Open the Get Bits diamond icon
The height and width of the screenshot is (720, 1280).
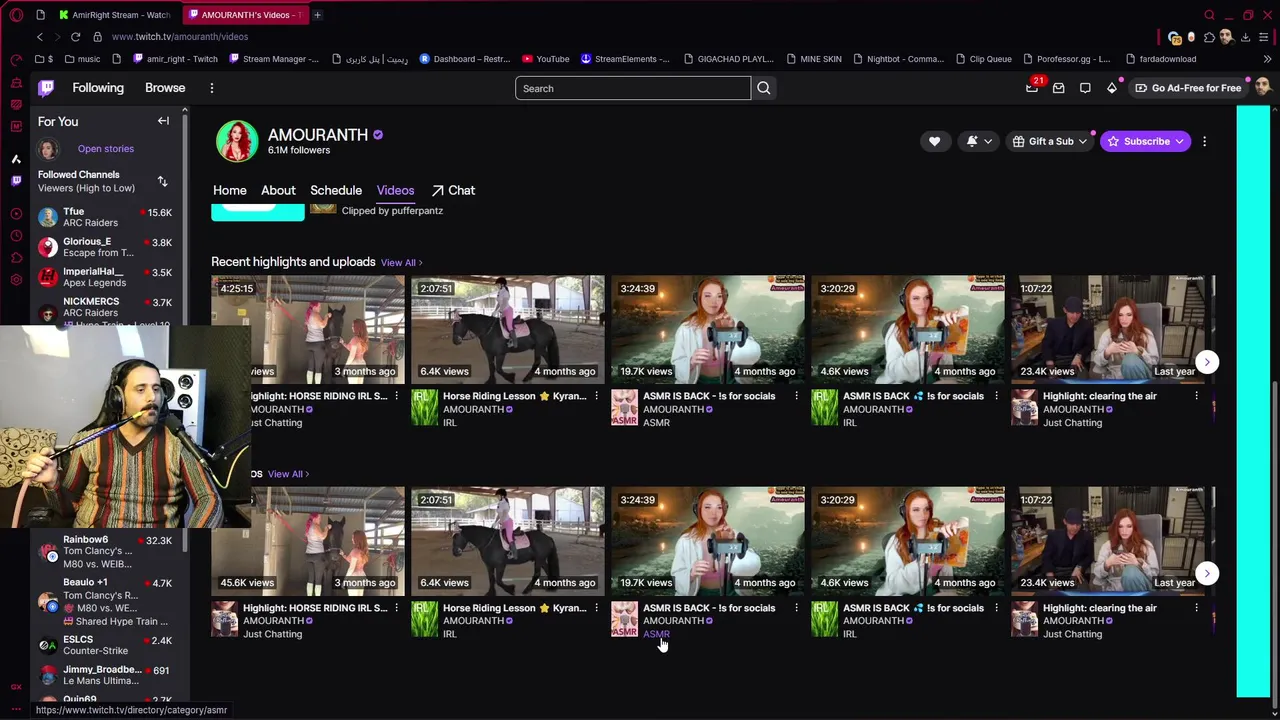click(x=1112, y=88)
